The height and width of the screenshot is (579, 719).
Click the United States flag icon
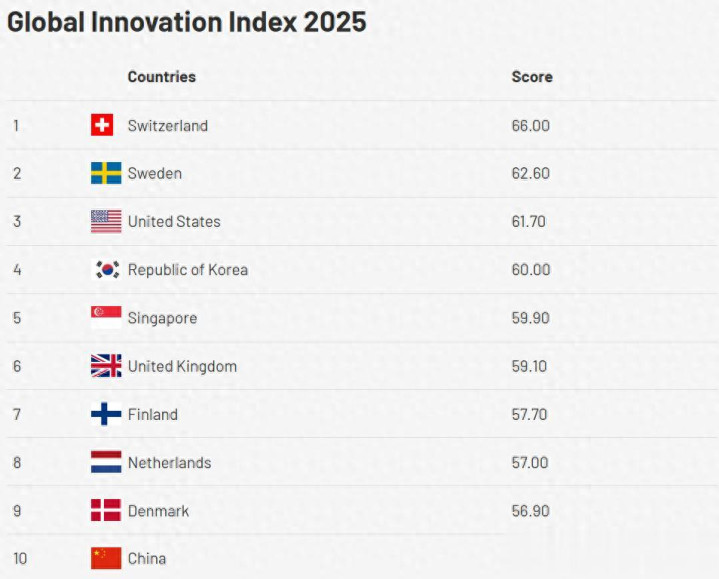(106, 221)
